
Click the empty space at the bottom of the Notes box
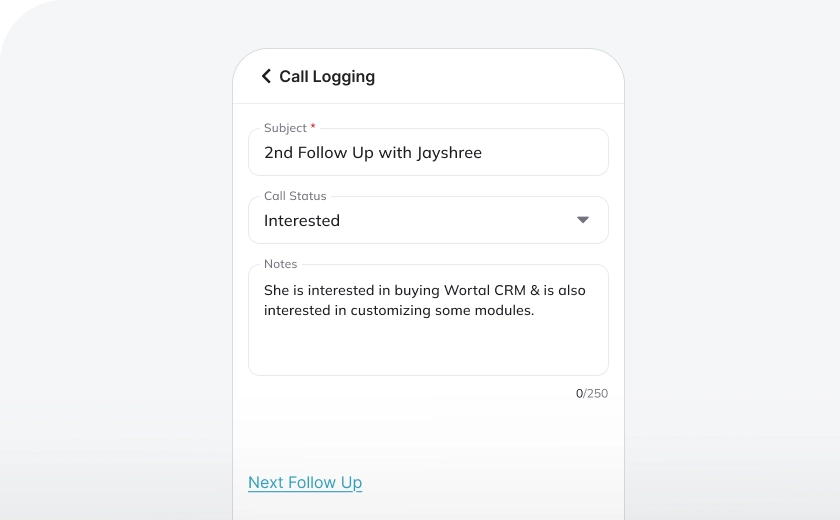(428, 352)
